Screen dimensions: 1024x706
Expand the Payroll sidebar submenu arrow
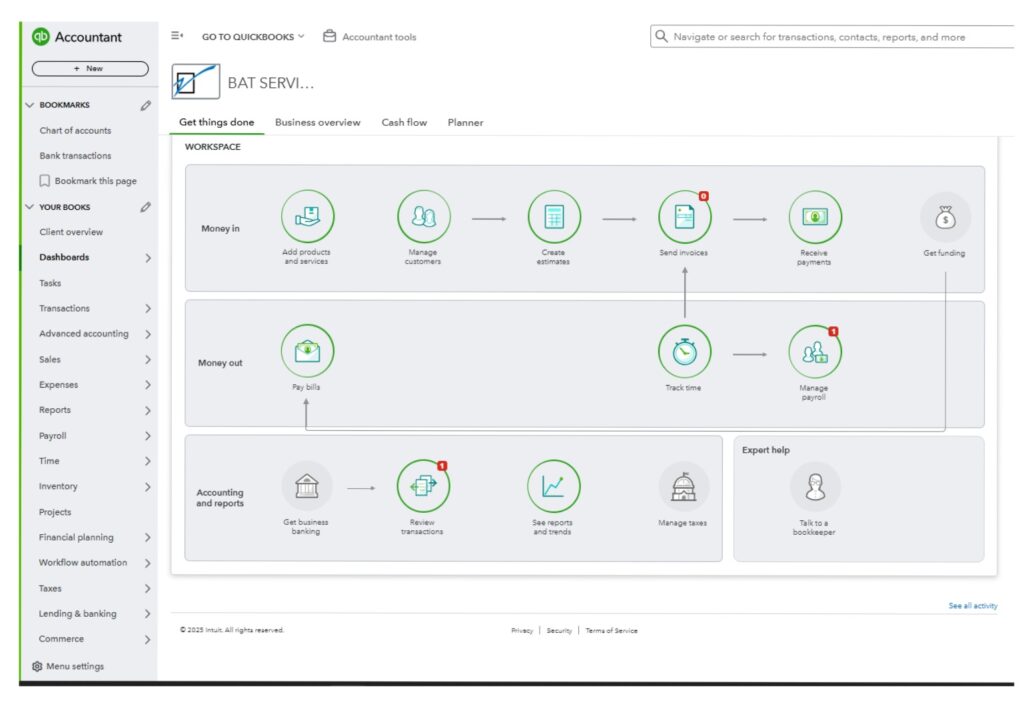pyautogui.click(x=148, y=436)
